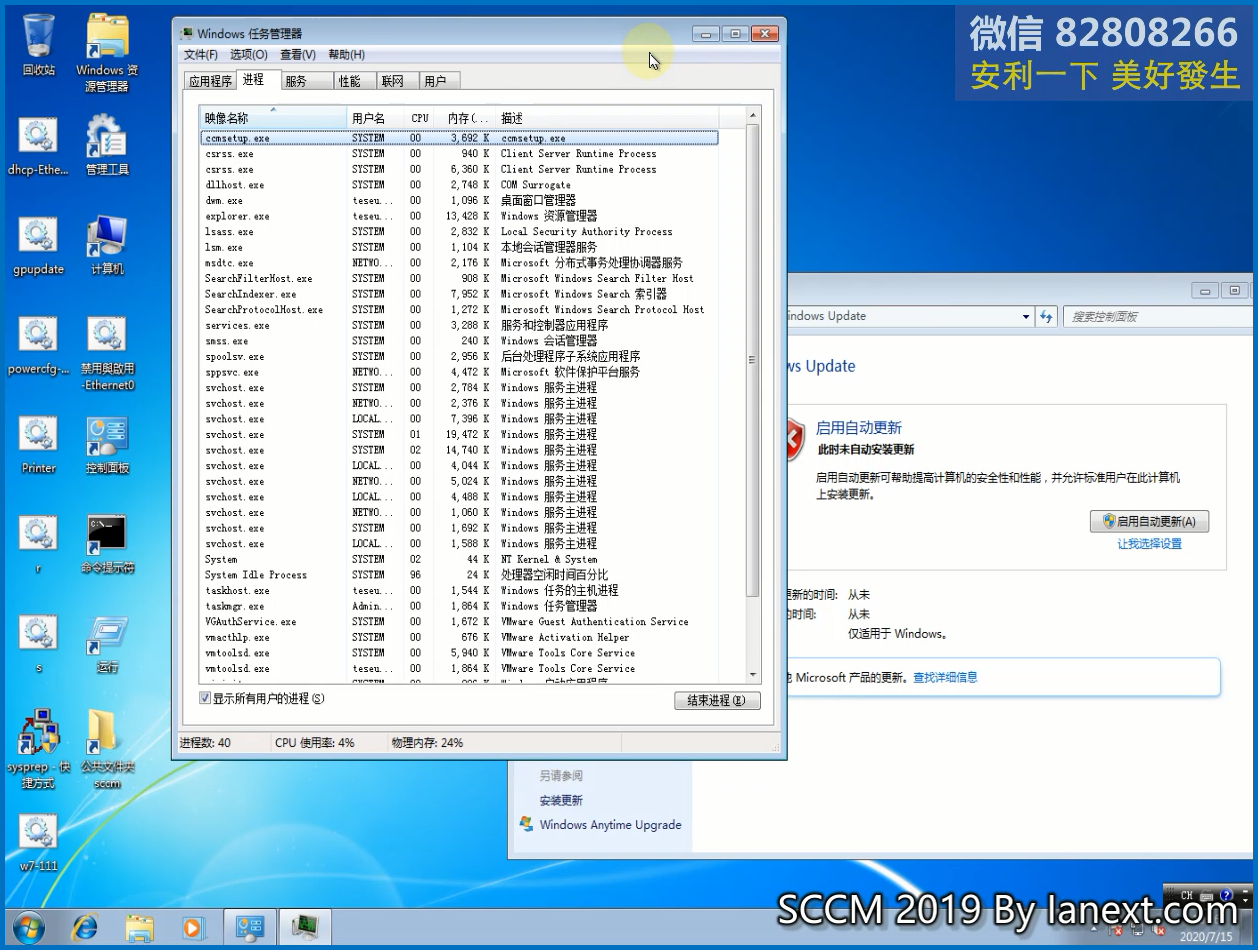Select the 运行 desktop icon

[x=107, y=644]
